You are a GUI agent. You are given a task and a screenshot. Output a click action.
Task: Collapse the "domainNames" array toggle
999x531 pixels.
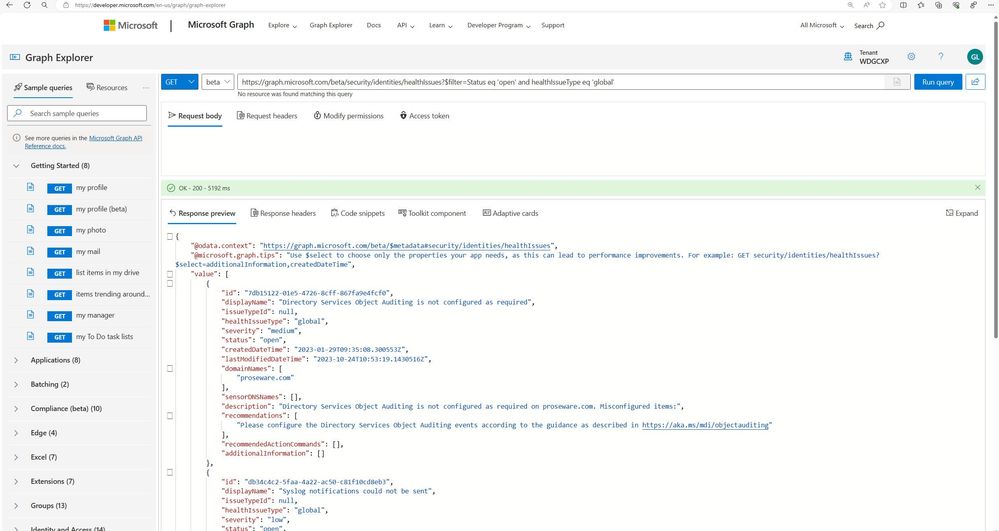click(170, 368)
